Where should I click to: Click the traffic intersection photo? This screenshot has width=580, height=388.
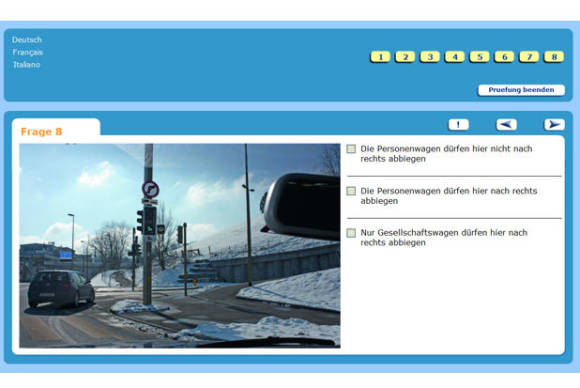[180, 246]
